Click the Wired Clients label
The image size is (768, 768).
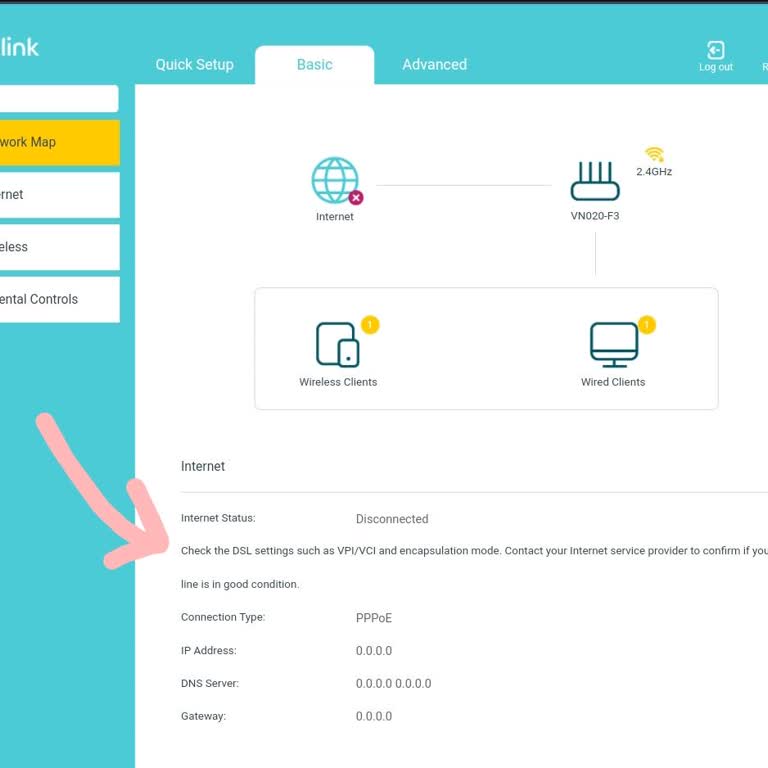pyautogui.click(x=613, y=382)
